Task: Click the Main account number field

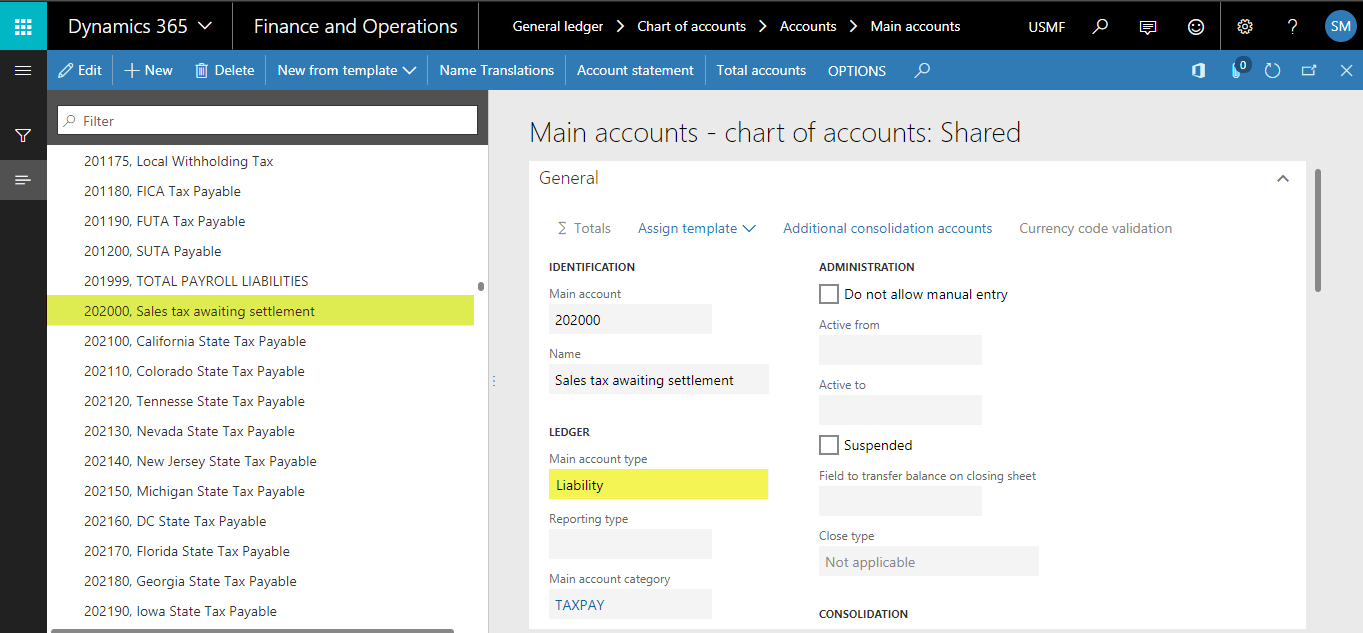Action: (630, 319)
